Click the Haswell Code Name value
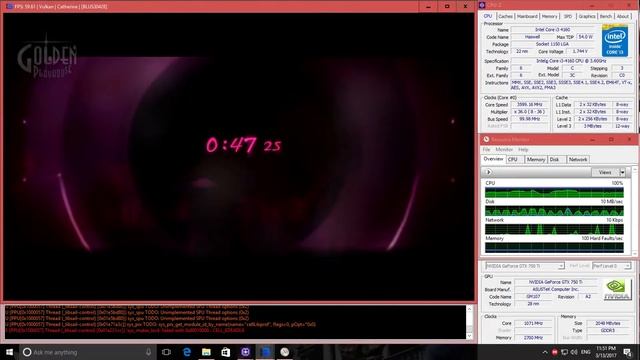The height and width of the screenshot is (360, 640). (x=532, y=37)
